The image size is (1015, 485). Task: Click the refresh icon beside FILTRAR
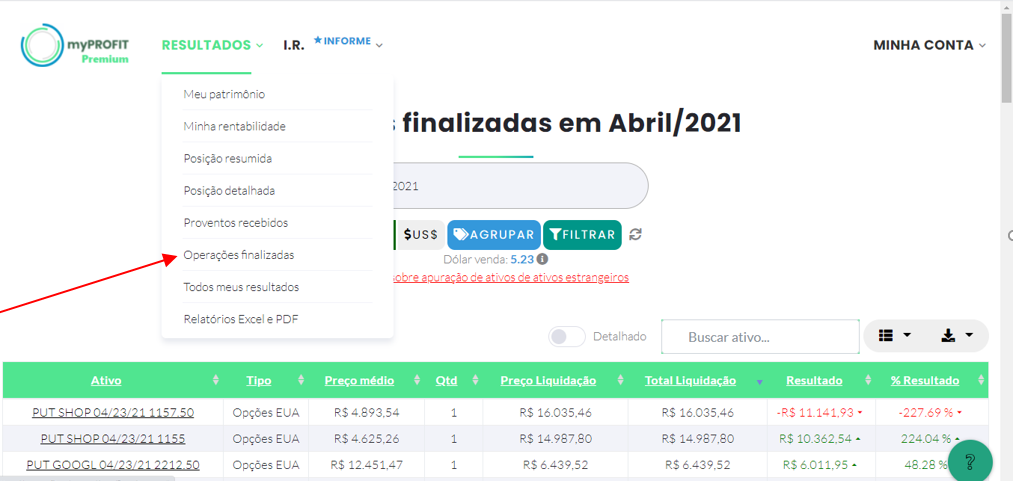[635, 235]
